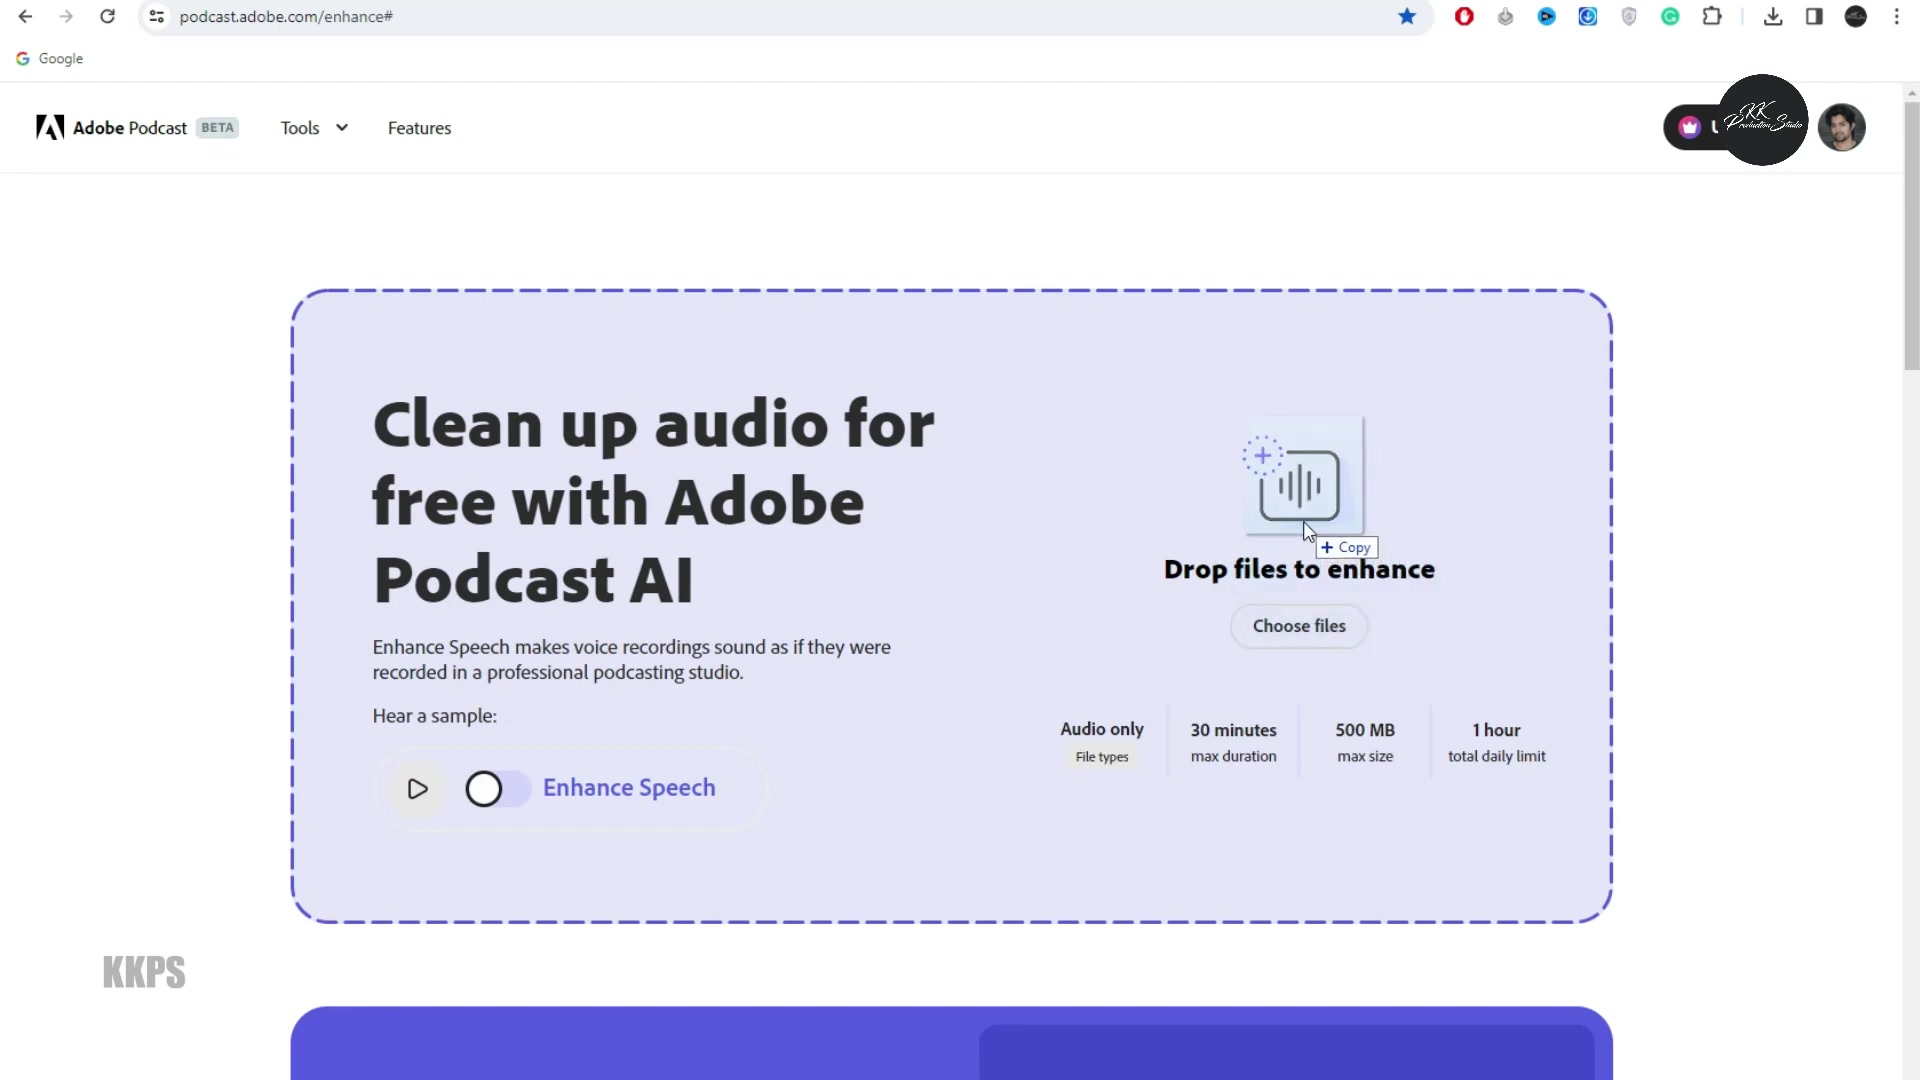Click the 30 minutes max duration text
The image size is (1920, 1080).
pyautogui.click(x=1233, y=742)
